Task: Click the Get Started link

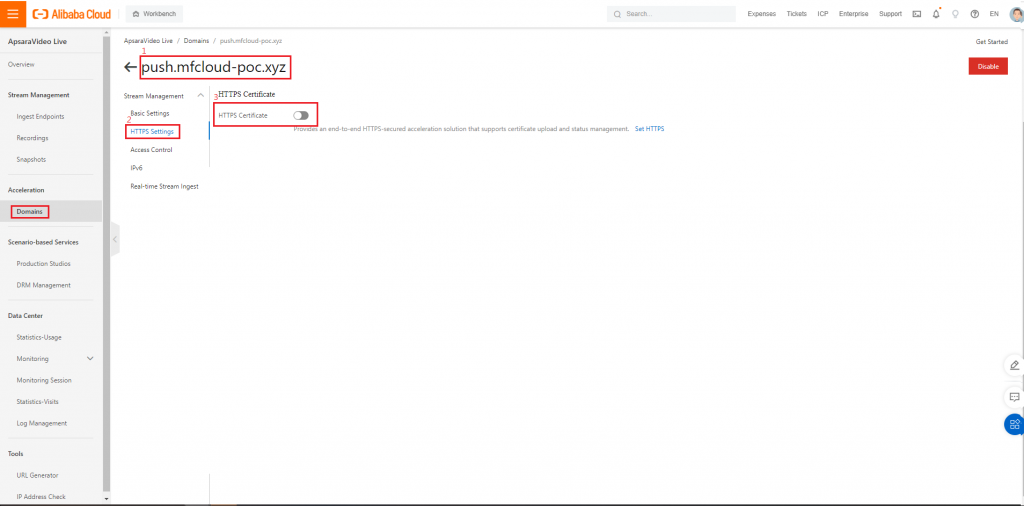Action: click(991, 42)
